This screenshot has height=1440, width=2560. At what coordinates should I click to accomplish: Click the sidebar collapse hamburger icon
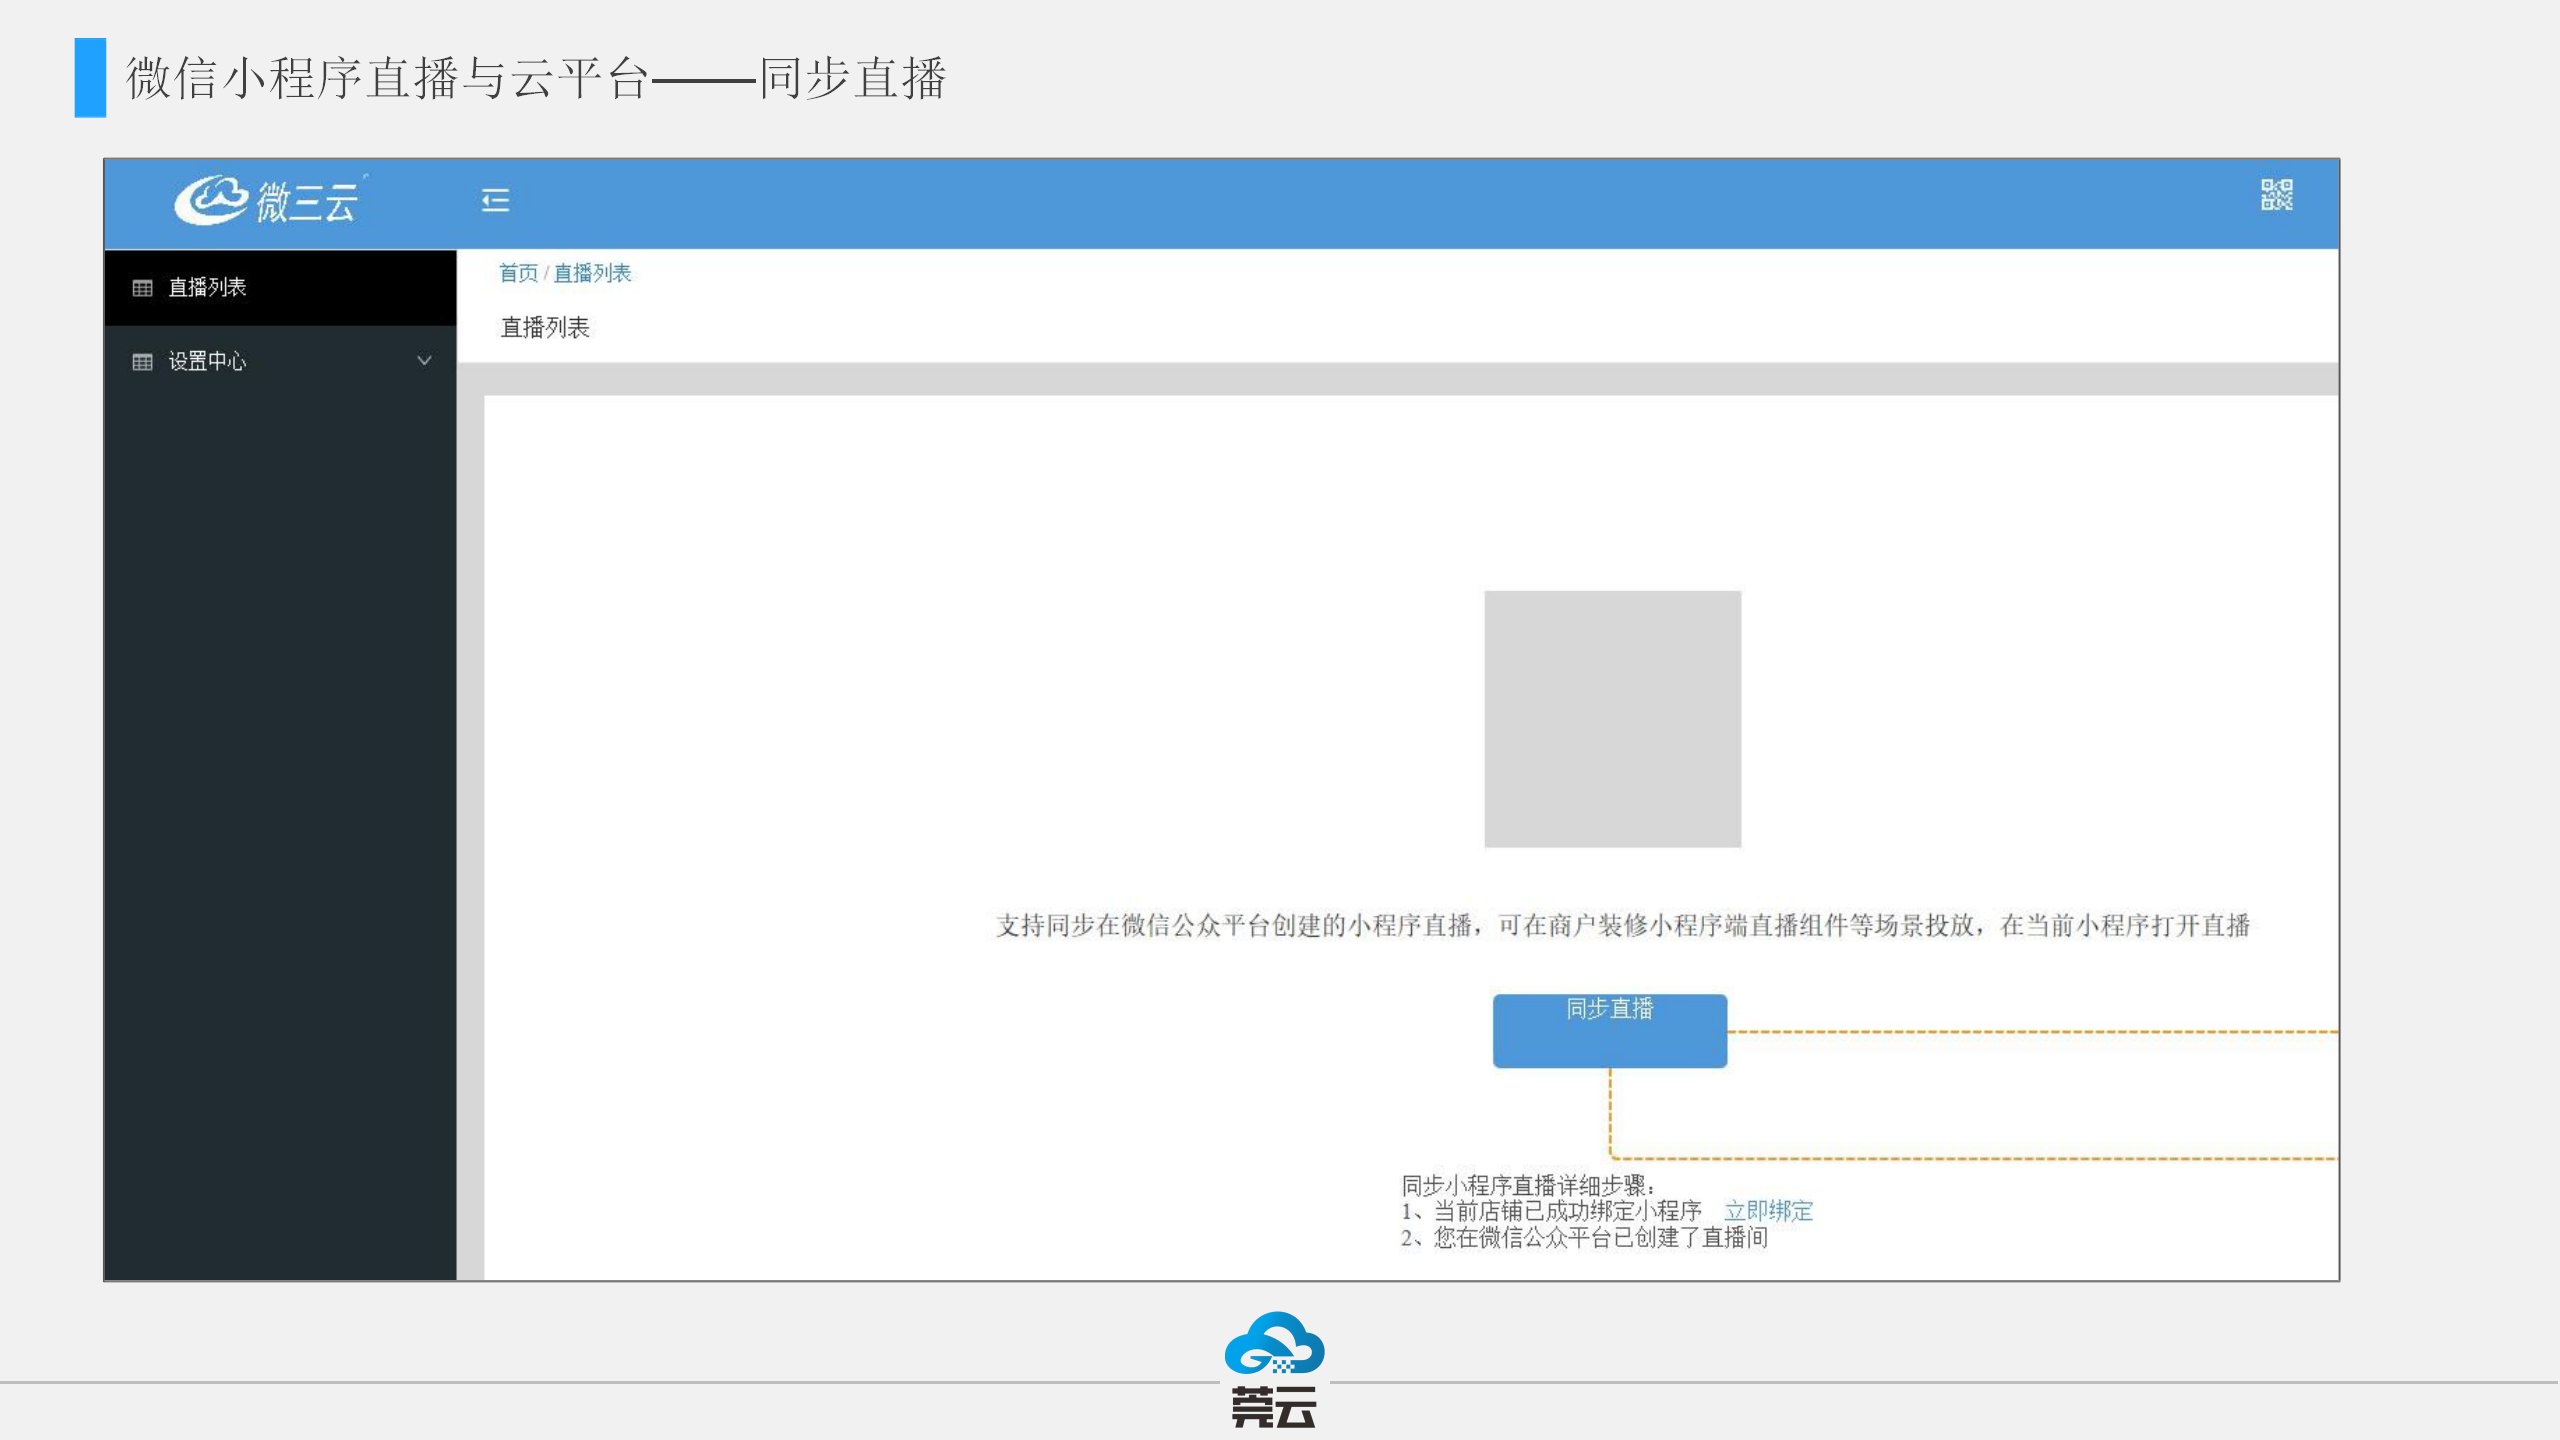point(496,199)
